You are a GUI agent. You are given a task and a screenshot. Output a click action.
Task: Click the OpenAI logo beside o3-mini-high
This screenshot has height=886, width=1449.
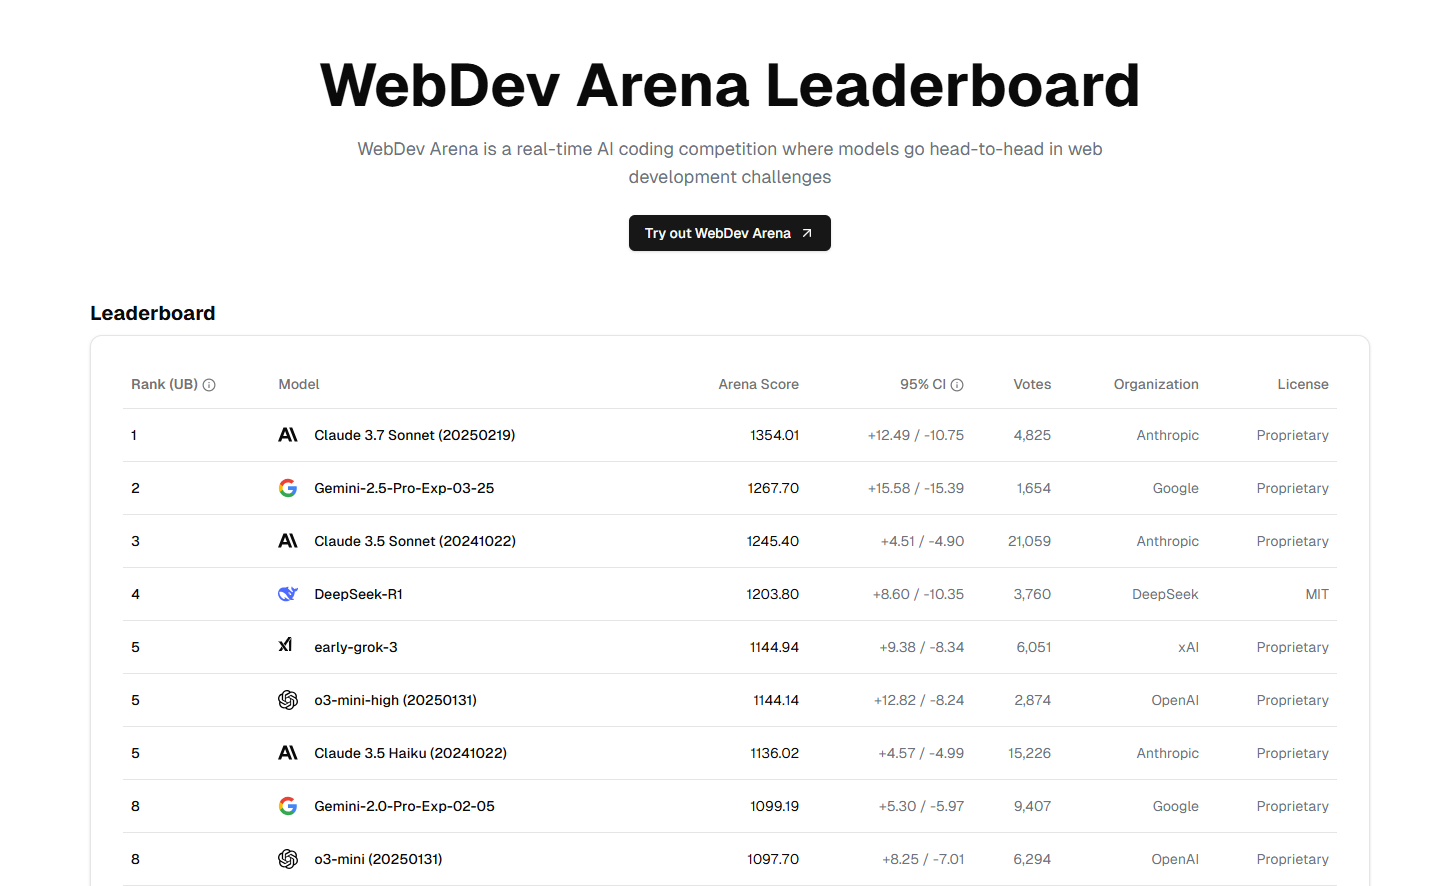tap(288, 700)
